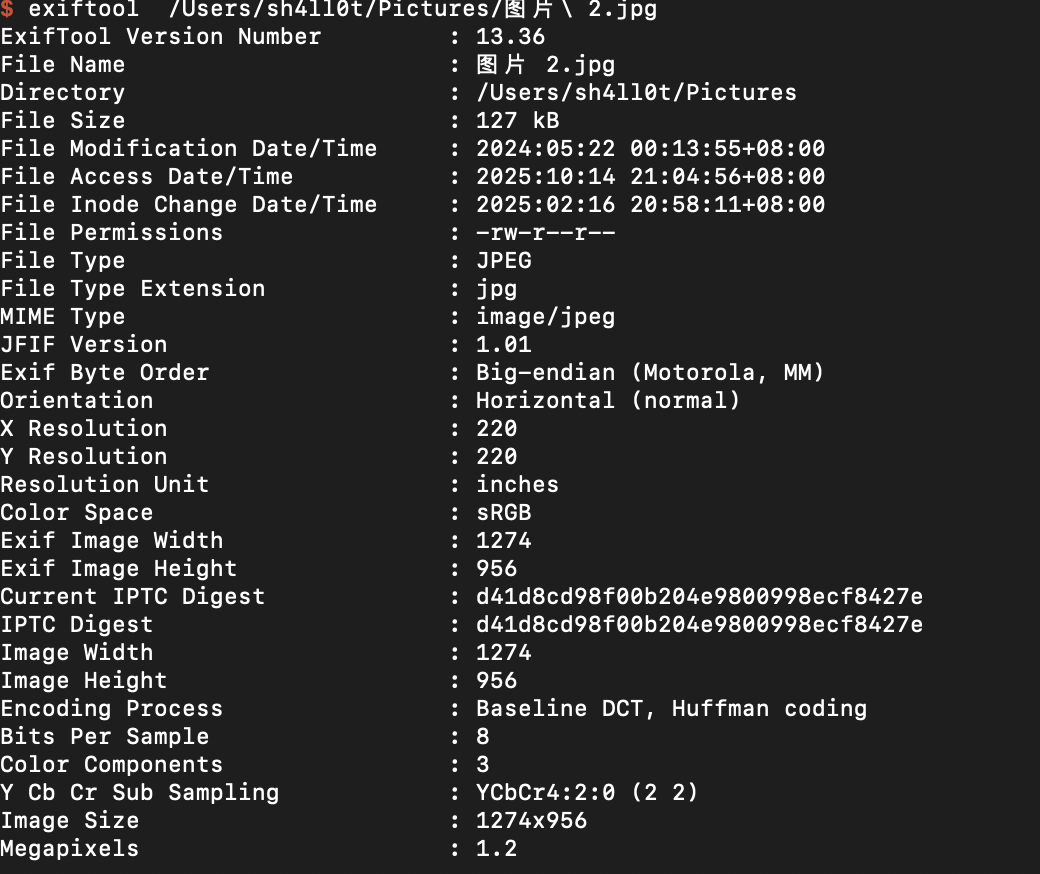Screen dimensions: 1040x874
Task: Click the File Modification Date/Time value
Action: coord(650,149)
